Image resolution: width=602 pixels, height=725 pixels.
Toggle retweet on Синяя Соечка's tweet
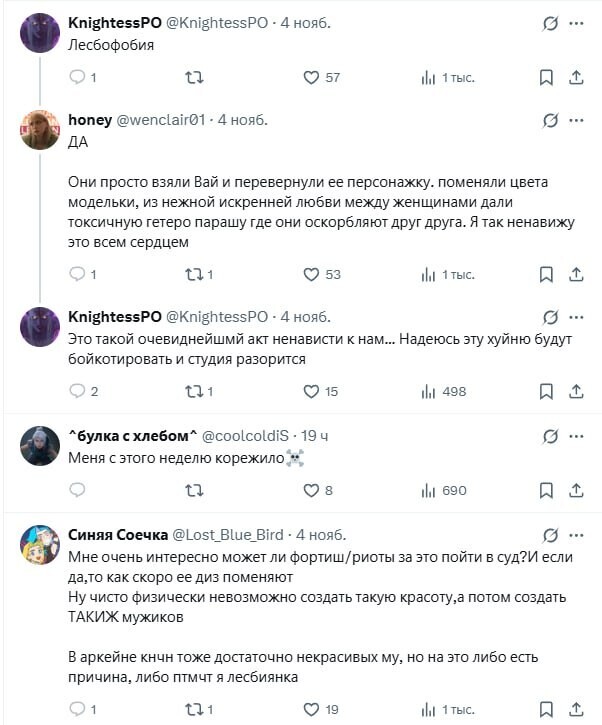tap(199, 709)
